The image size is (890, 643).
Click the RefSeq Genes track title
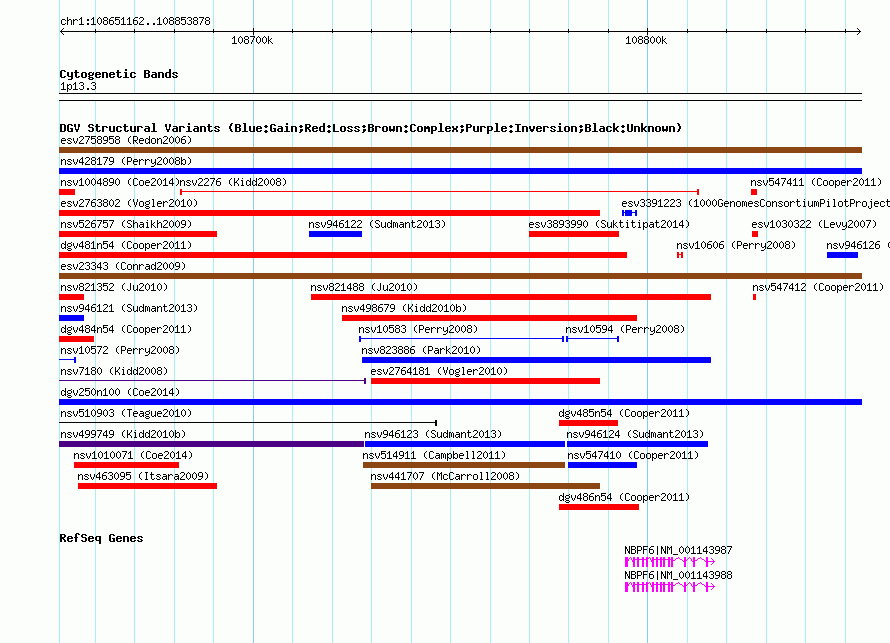101,538
